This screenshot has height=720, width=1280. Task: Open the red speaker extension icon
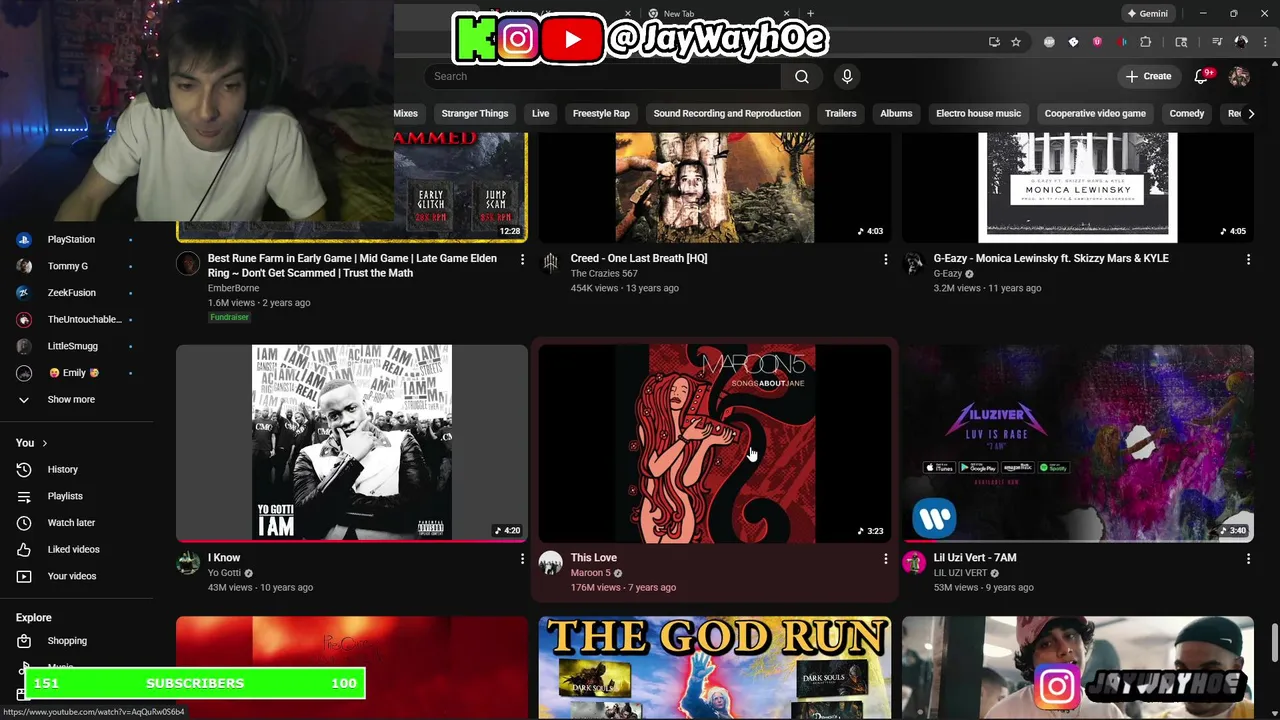1122,42
